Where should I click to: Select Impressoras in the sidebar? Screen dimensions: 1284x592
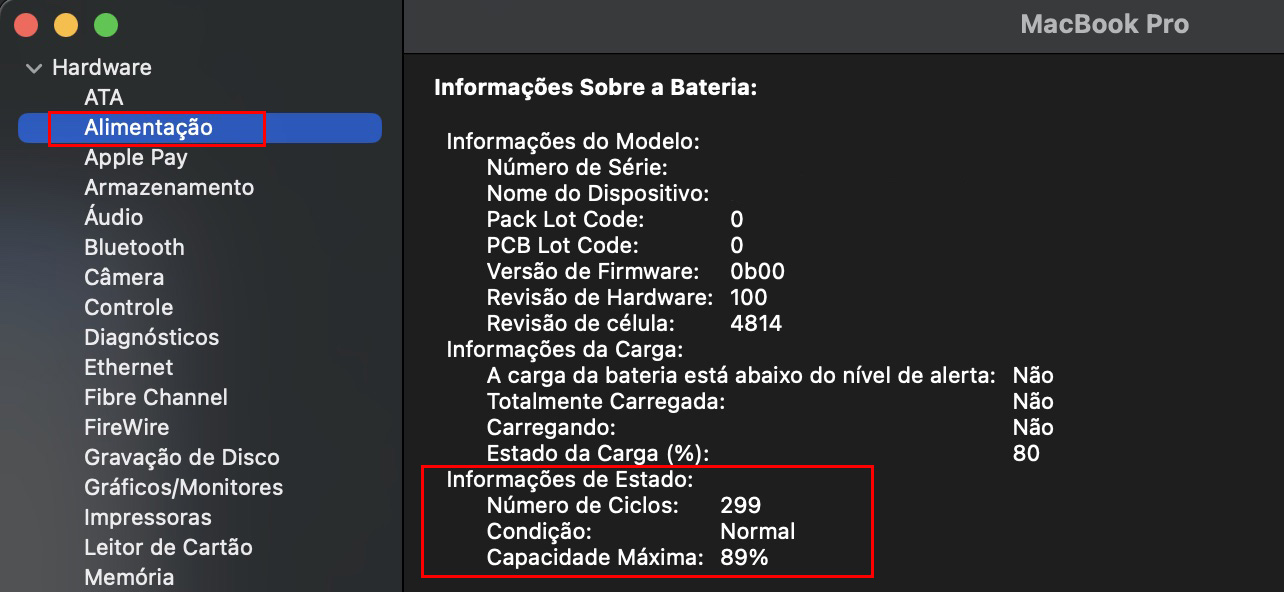[147, 517]
